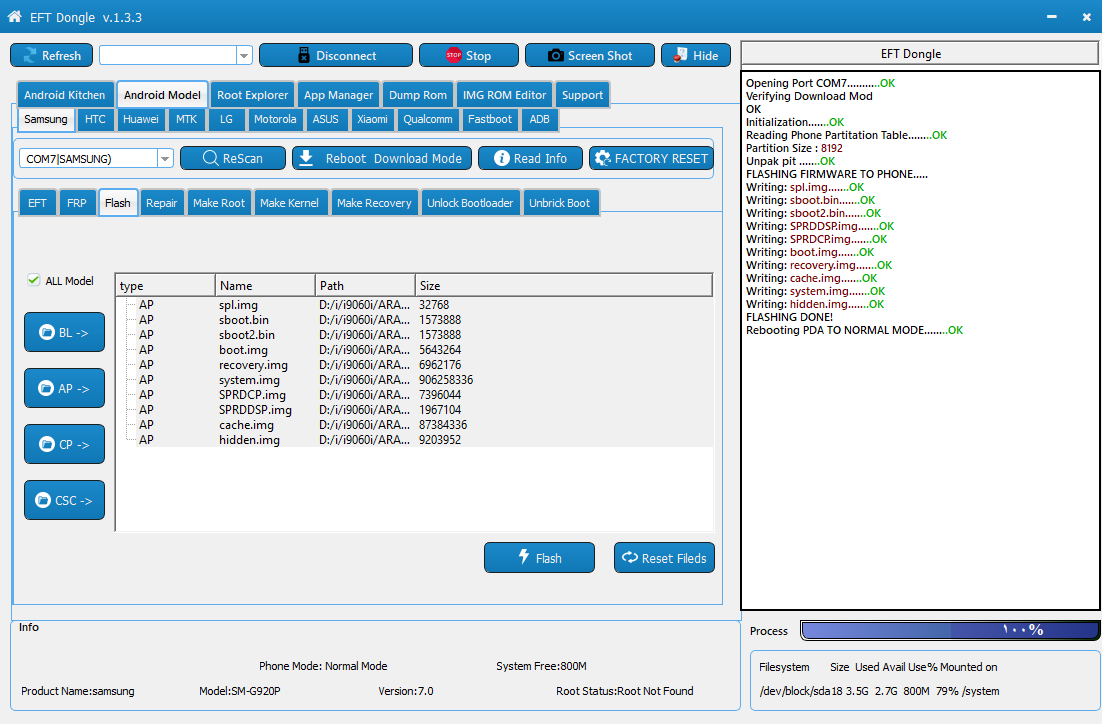Screen dimensions: 1102x724
Task: Click the Reset Fileds arrows icon
Action: (x=630, y=557)
